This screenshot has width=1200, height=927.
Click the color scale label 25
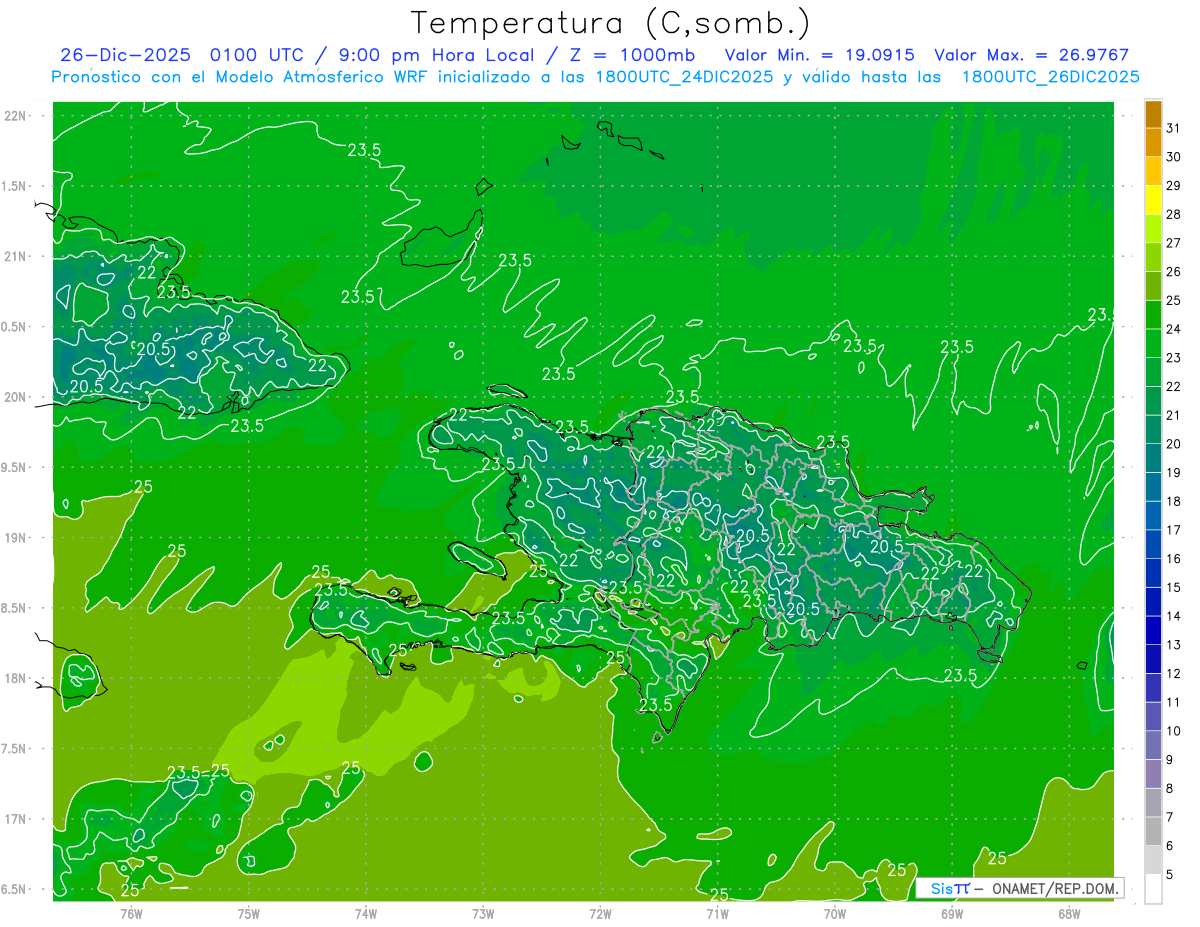(1174, 300)
